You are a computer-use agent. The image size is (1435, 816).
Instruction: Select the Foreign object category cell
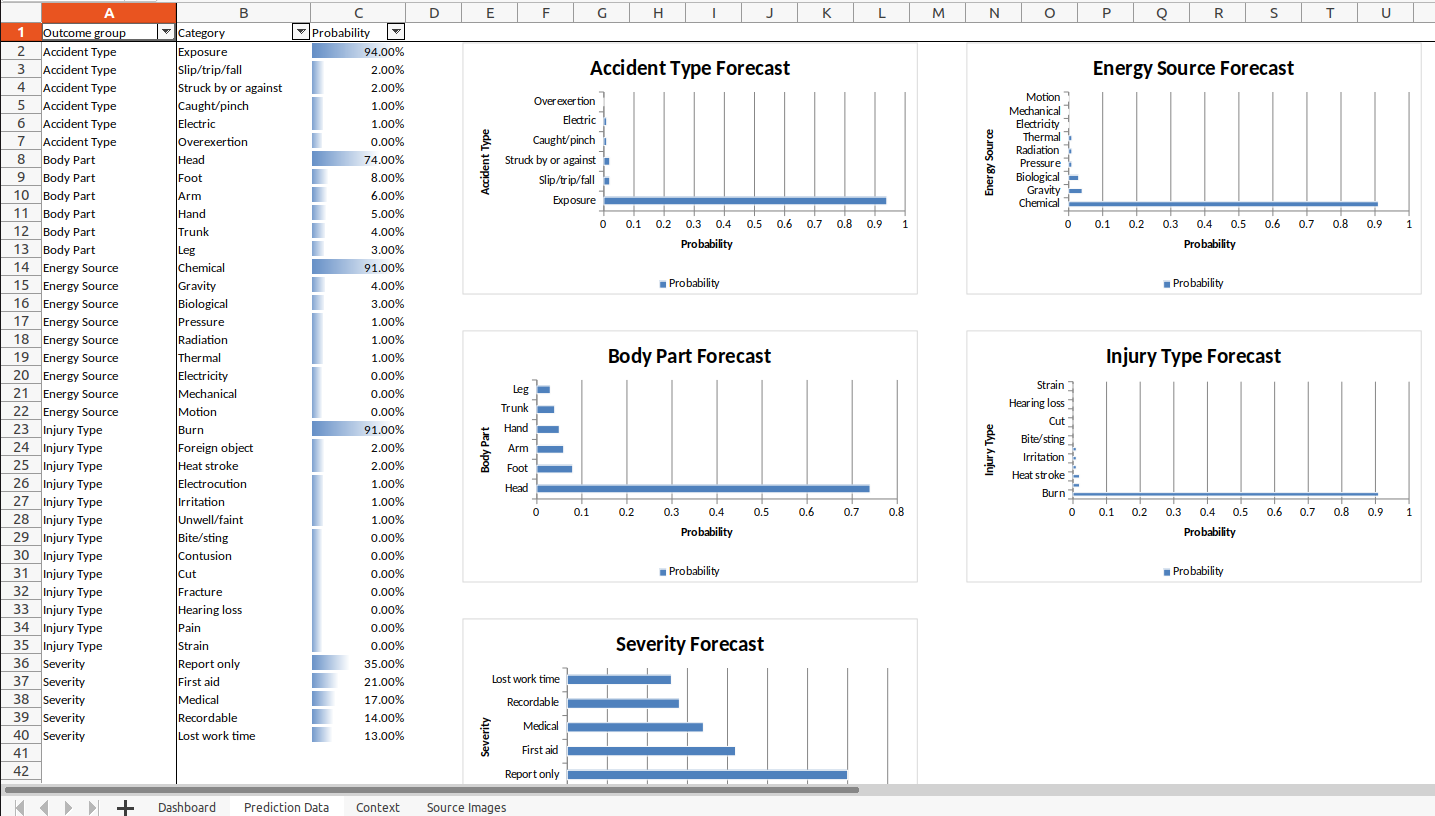click(x=243, y=447)
